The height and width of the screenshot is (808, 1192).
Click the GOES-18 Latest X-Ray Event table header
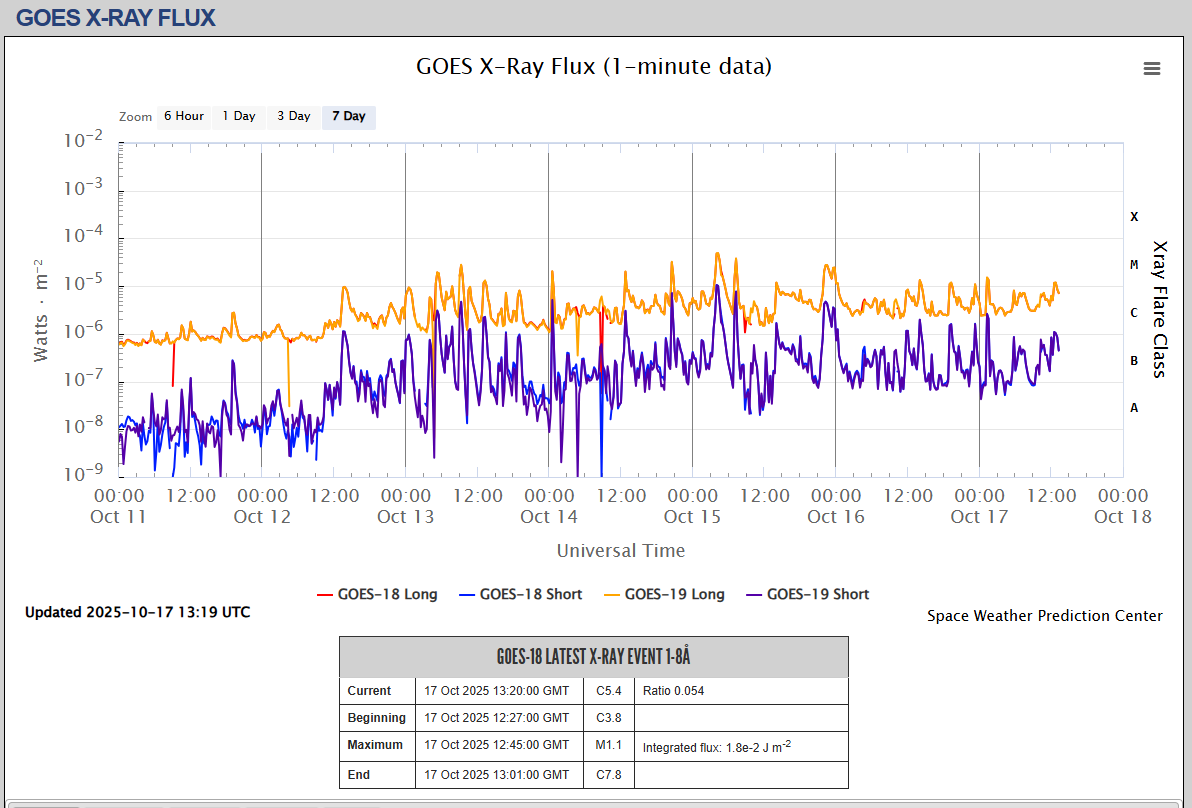pyautogui.click(x=593, y=657)
